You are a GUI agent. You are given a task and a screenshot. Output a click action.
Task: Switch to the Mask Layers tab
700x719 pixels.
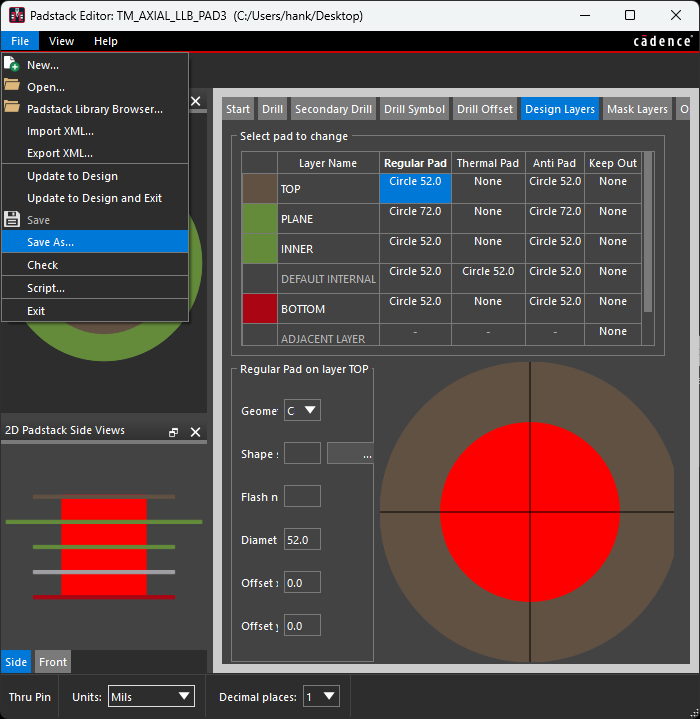[x=637, y=109]
